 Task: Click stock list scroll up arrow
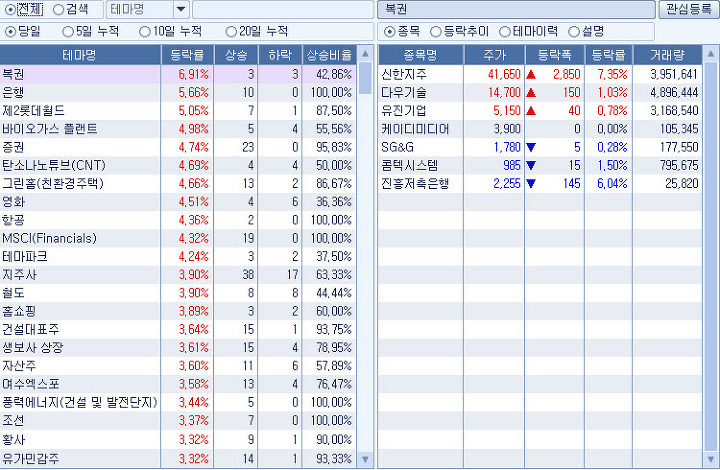point(711,54)
